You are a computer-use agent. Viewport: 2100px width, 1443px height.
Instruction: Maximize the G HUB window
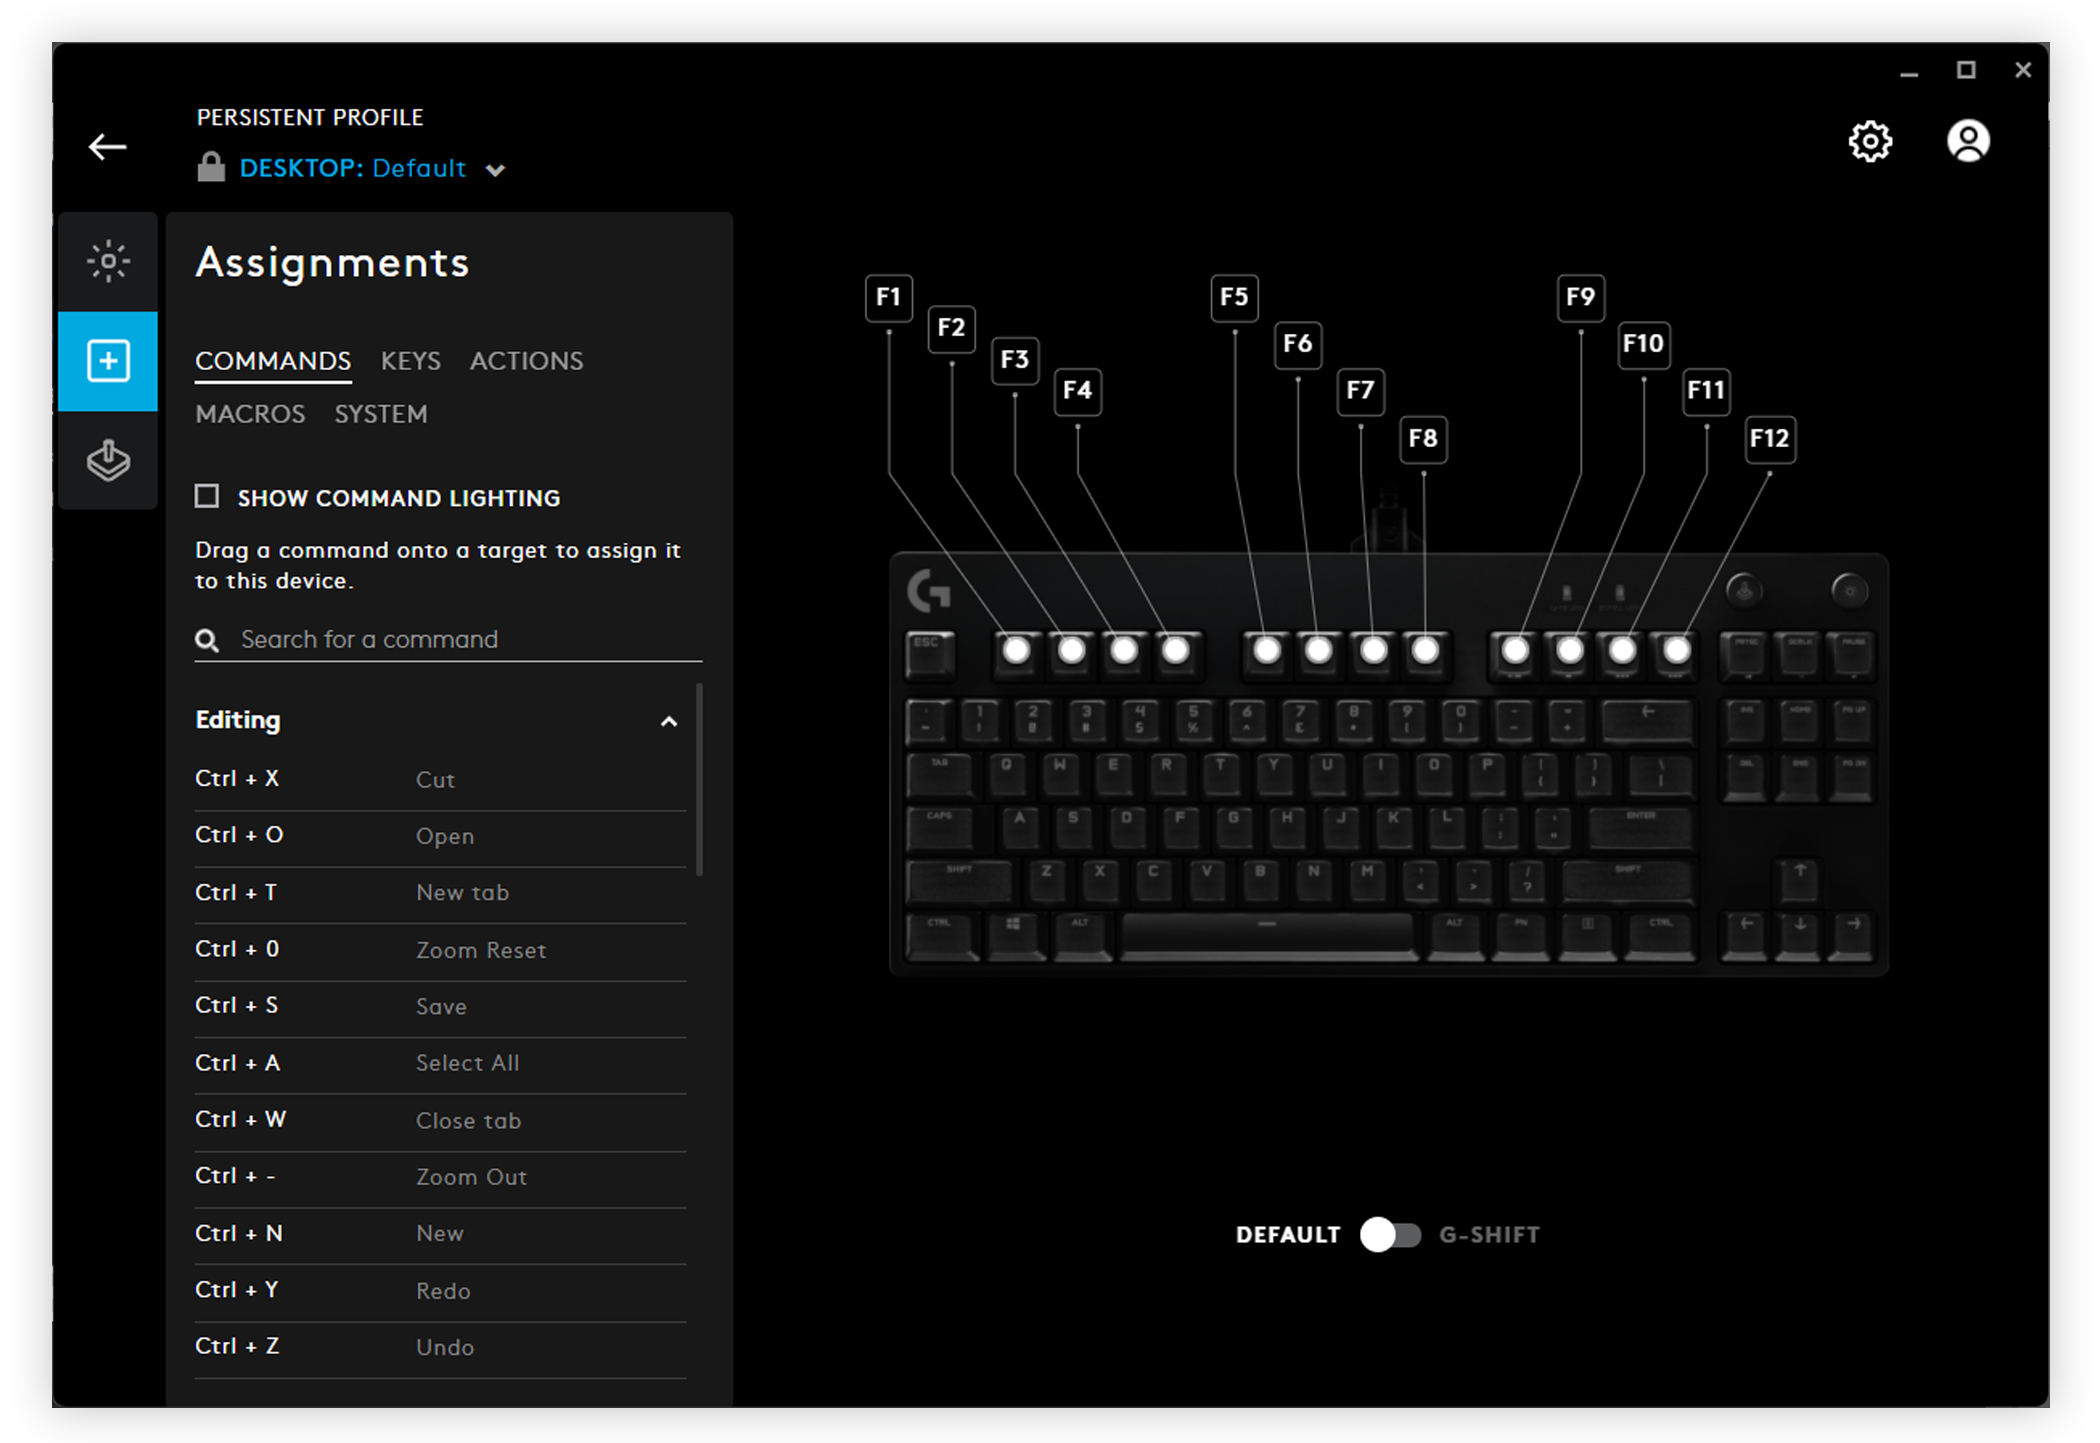(x=1965, y=70)
